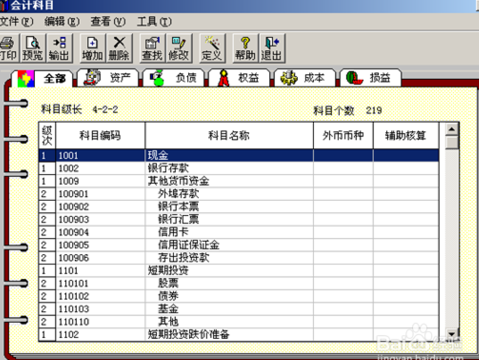Image resolution: width=479 pixels, height=360 pixels.
Task: Open the 工具(T) menu
Action: (154, 22)
